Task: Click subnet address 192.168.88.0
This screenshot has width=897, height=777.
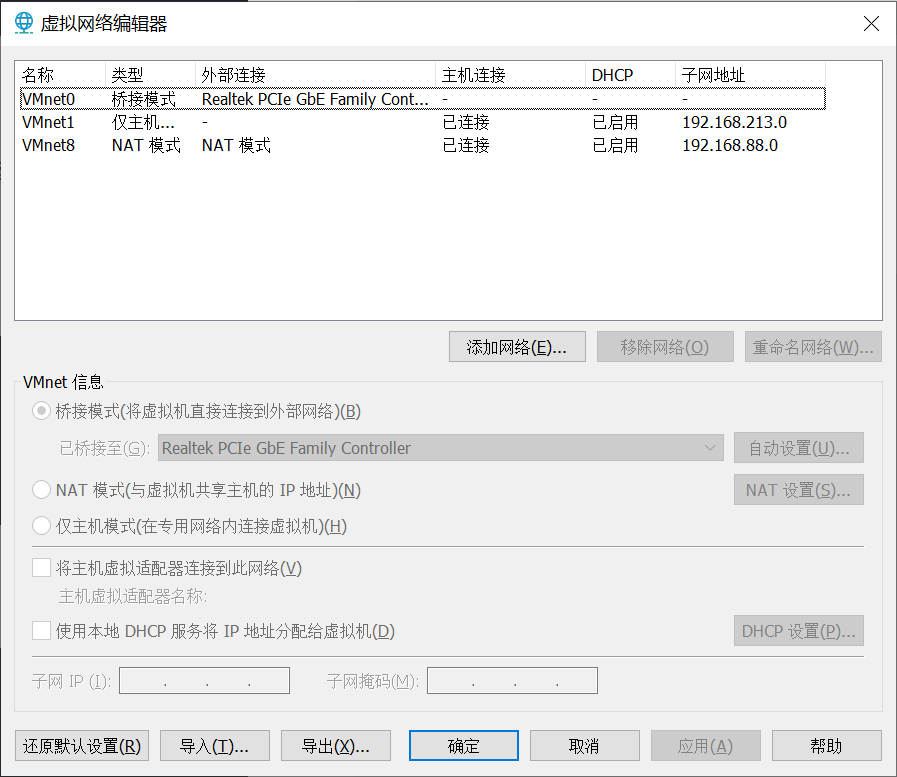Action: [x=730, y=145]
